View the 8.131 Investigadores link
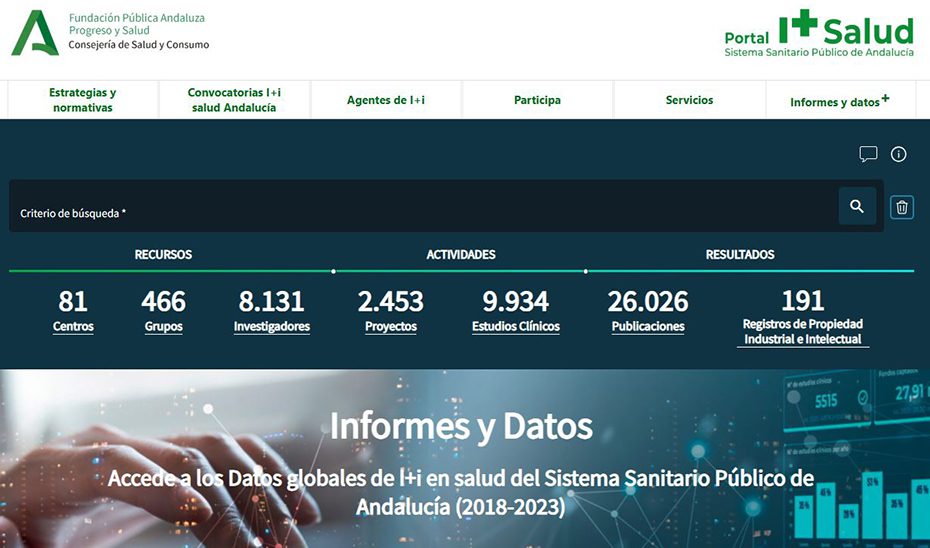The height and width of the screenshot is (548, 930). point(272,311)
